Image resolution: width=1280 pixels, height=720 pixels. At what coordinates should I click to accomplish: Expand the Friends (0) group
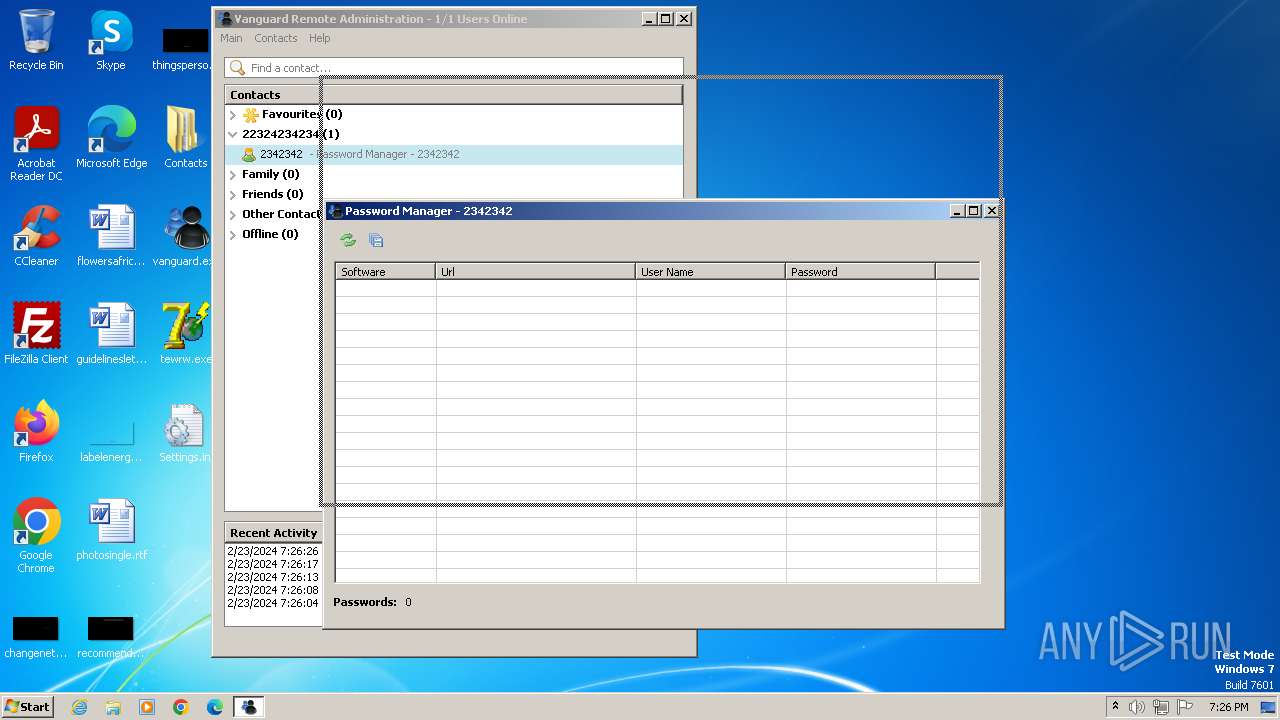(x=233, y=195)
